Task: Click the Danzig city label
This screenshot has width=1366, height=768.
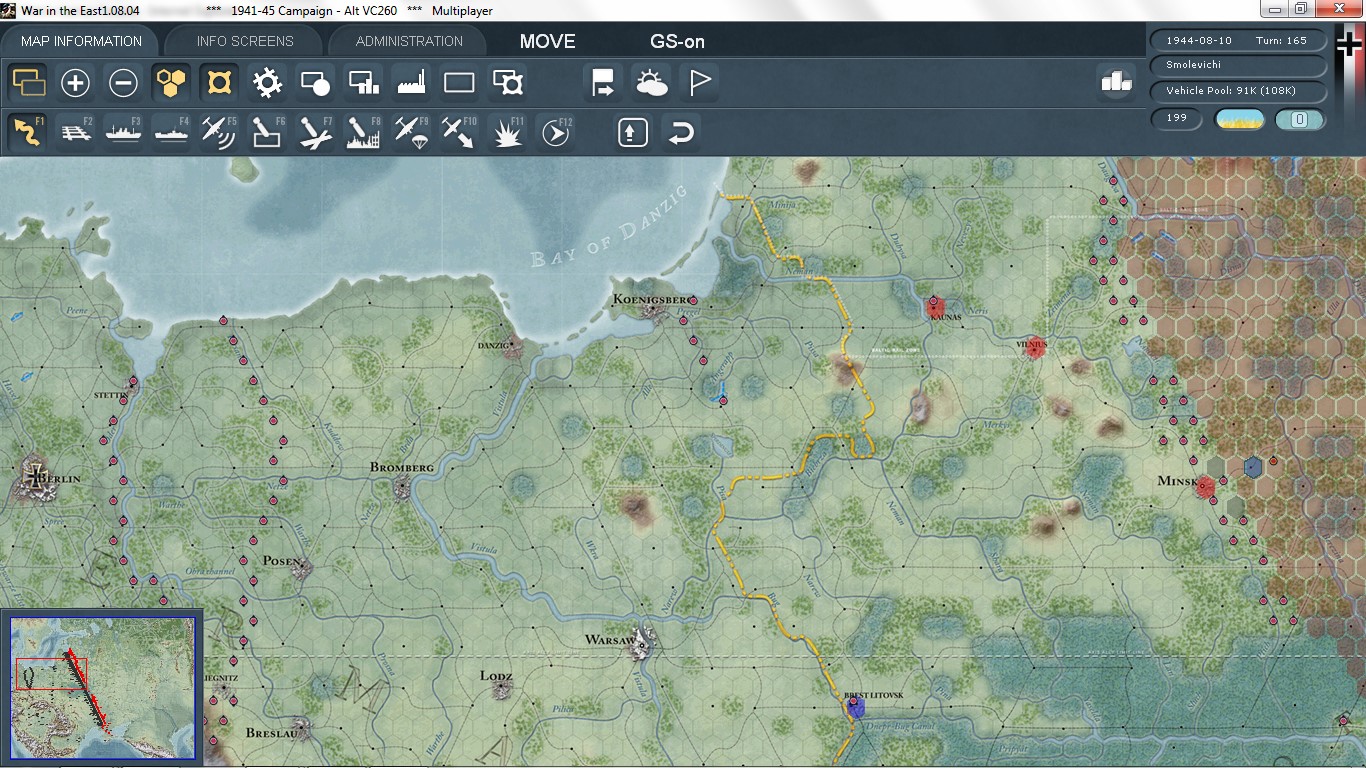Action: click(x=493, y=346)
